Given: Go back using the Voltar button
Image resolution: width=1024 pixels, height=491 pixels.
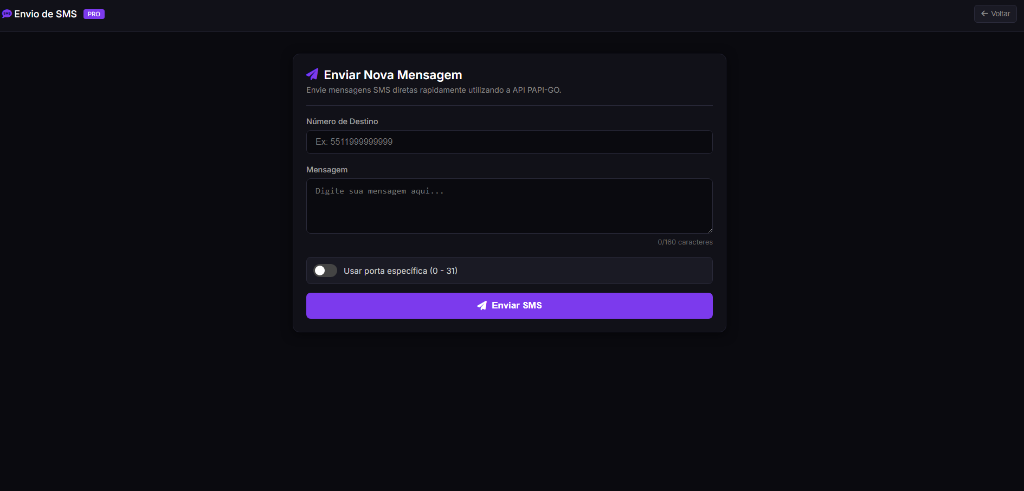Looking at the screenshot, I should [995, 14].
